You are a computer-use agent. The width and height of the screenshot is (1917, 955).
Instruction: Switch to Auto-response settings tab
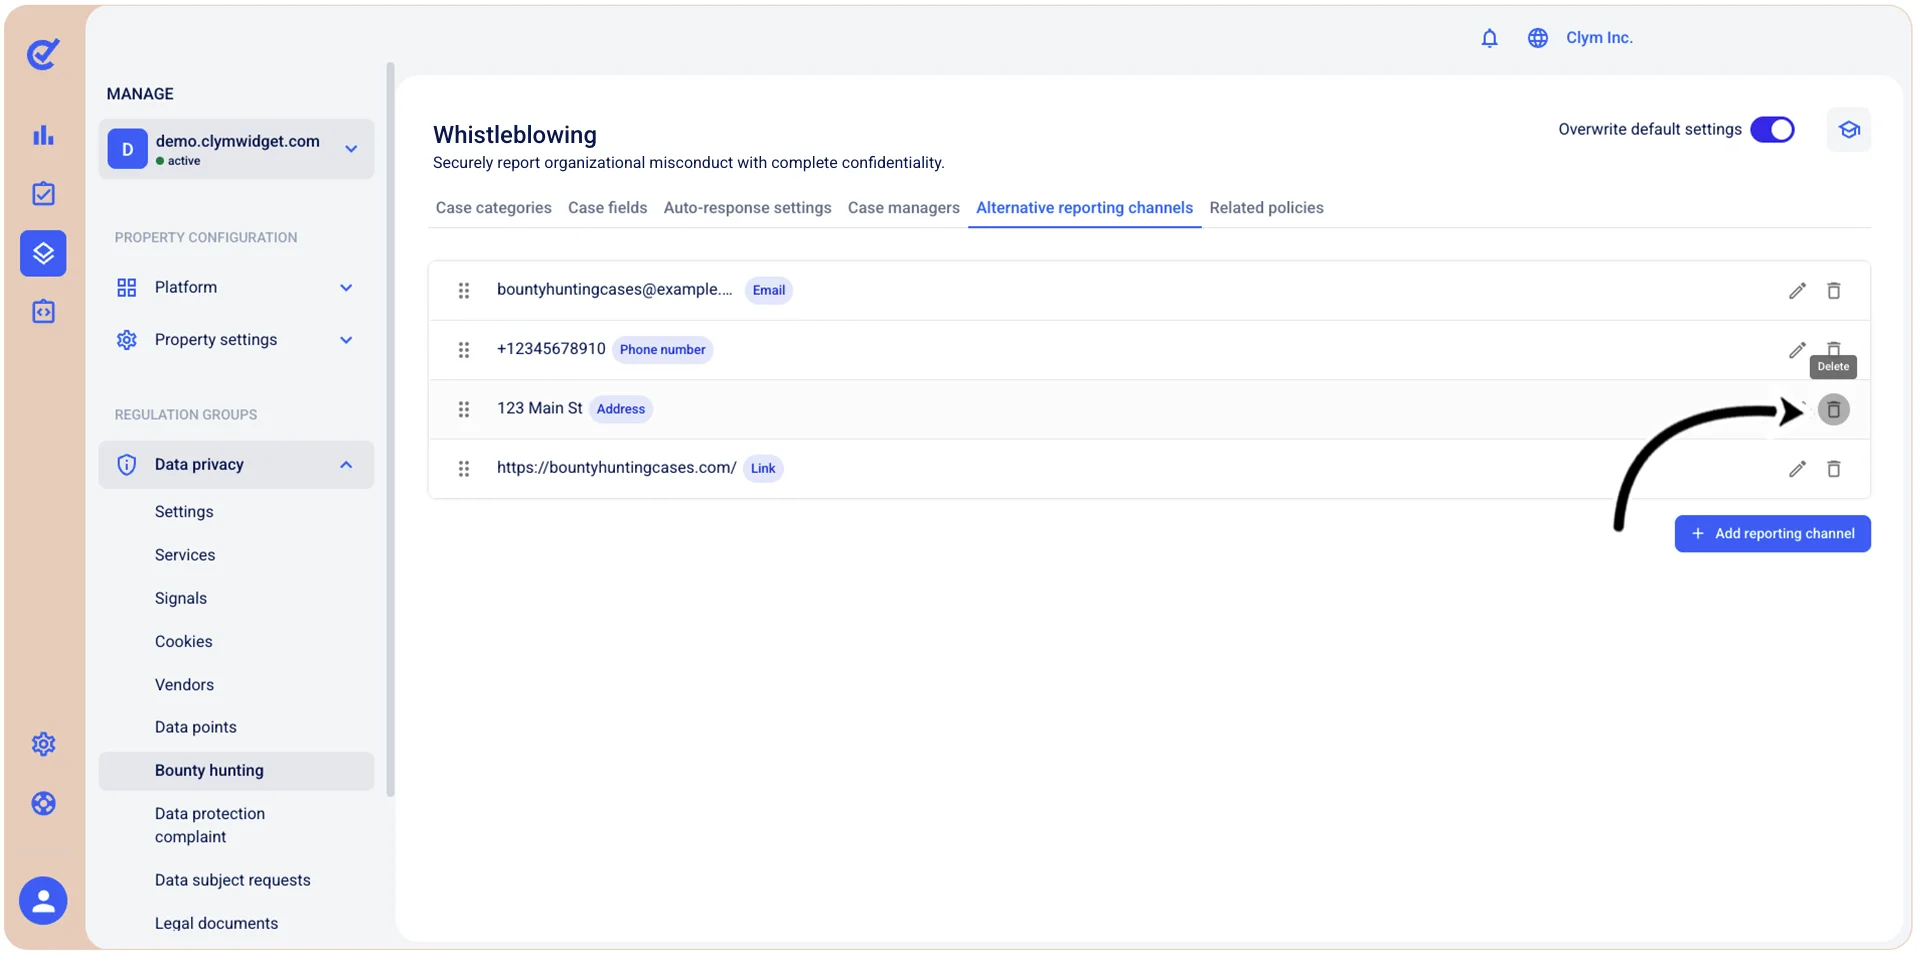747,208
